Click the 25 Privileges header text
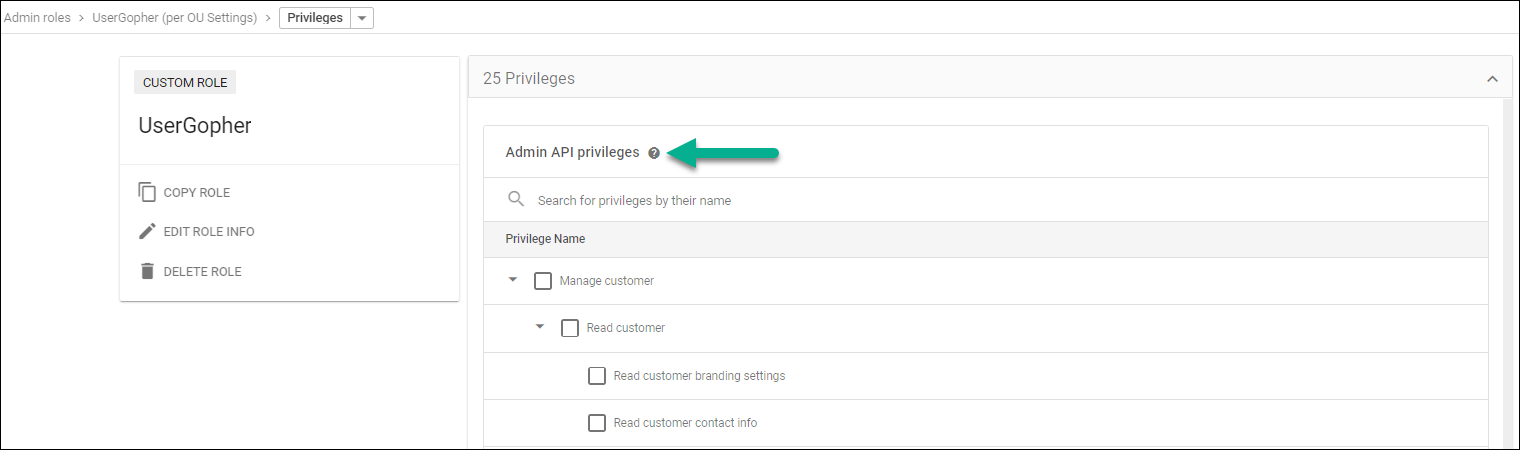Image resolution: width=1520 pixels, height=450 pixels. 529,78
